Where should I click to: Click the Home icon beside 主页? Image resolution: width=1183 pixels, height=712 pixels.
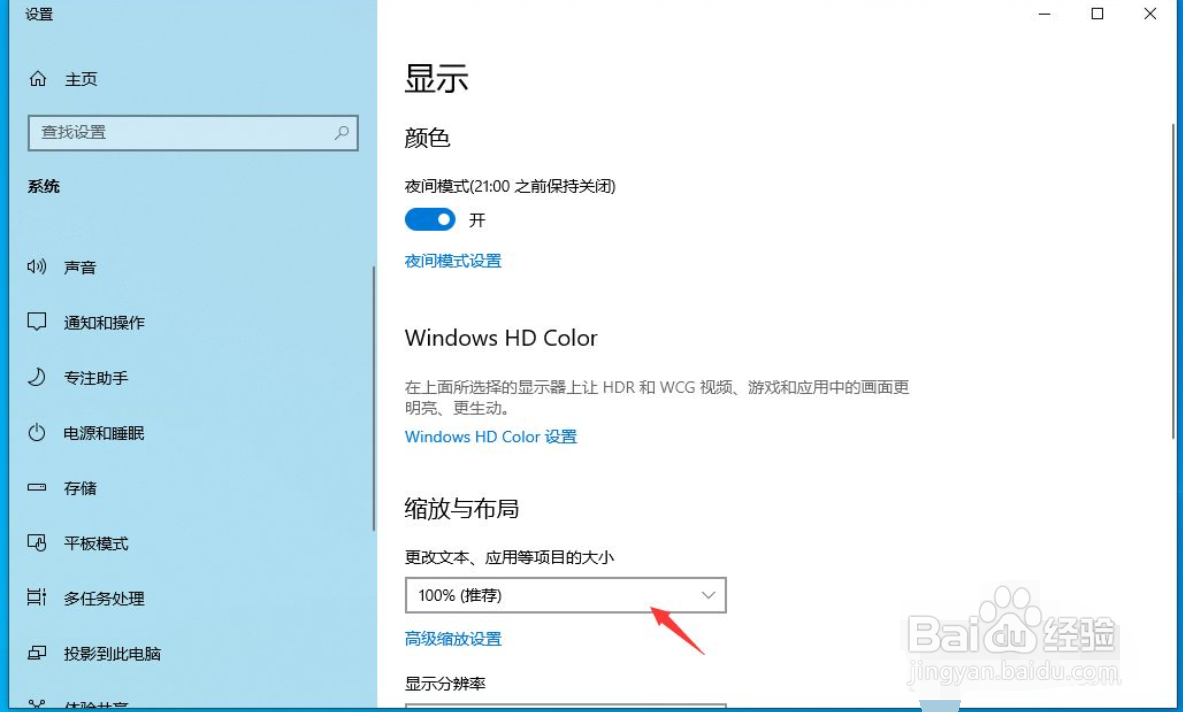[x=38, y=78]
